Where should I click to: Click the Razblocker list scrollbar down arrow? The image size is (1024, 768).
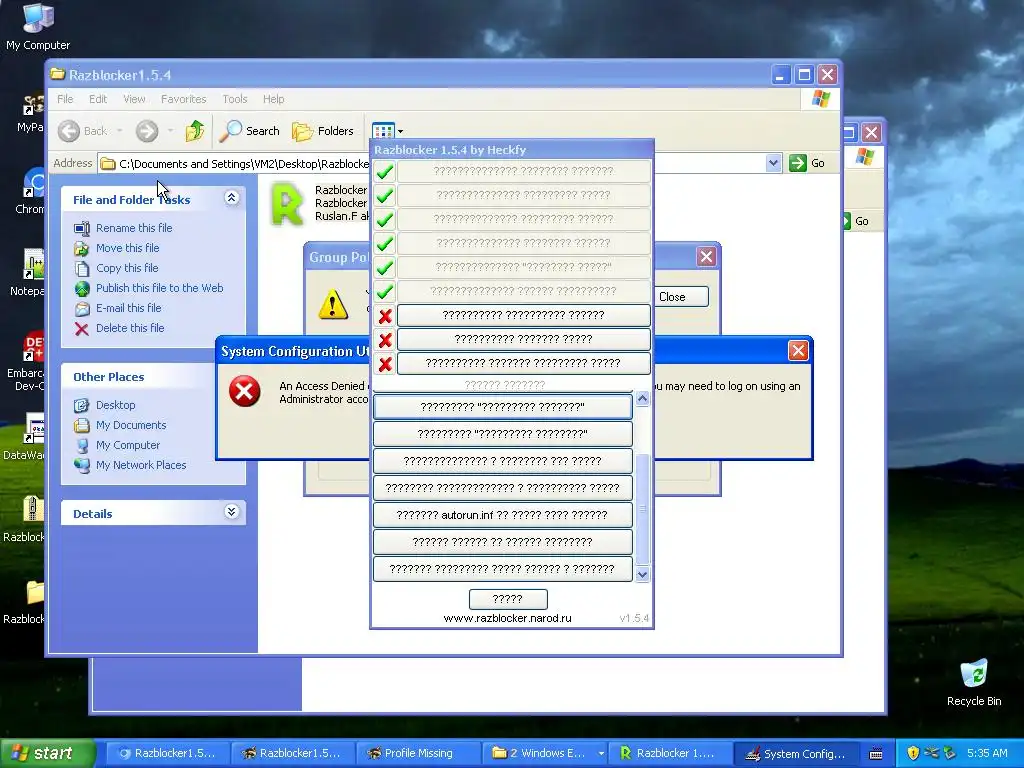(x=643, y=575)
